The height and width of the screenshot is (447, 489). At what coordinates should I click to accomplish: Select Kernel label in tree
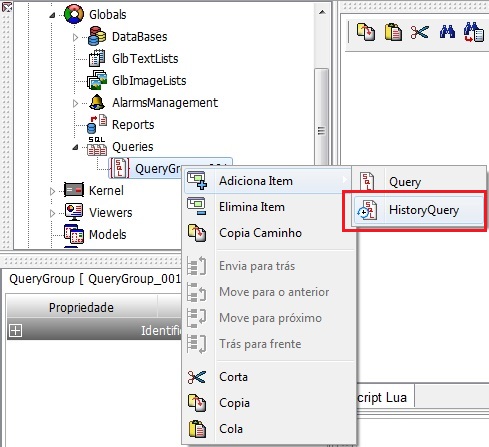click(106, 190)
